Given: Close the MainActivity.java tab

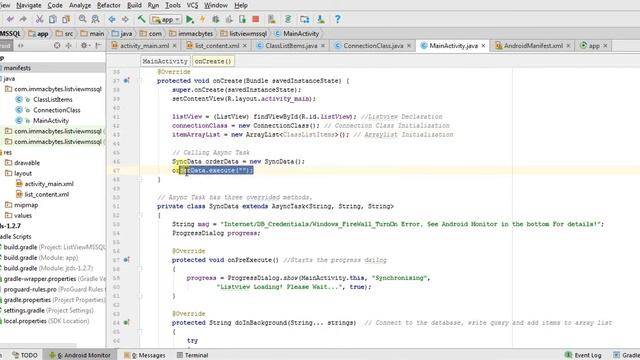Looking at the screenshot, I should (483, 46).
